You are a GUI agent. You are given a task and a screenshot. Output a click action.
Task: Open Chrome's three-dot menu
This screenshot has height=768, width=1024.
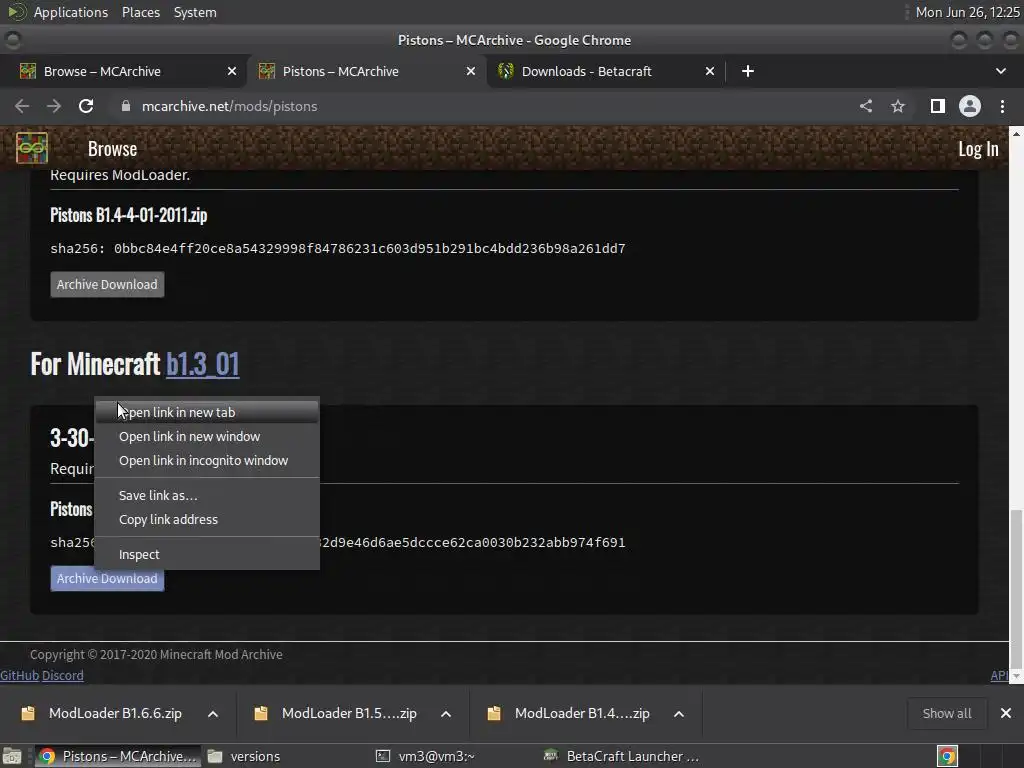pyautogui.click(x=1002, y=106)
